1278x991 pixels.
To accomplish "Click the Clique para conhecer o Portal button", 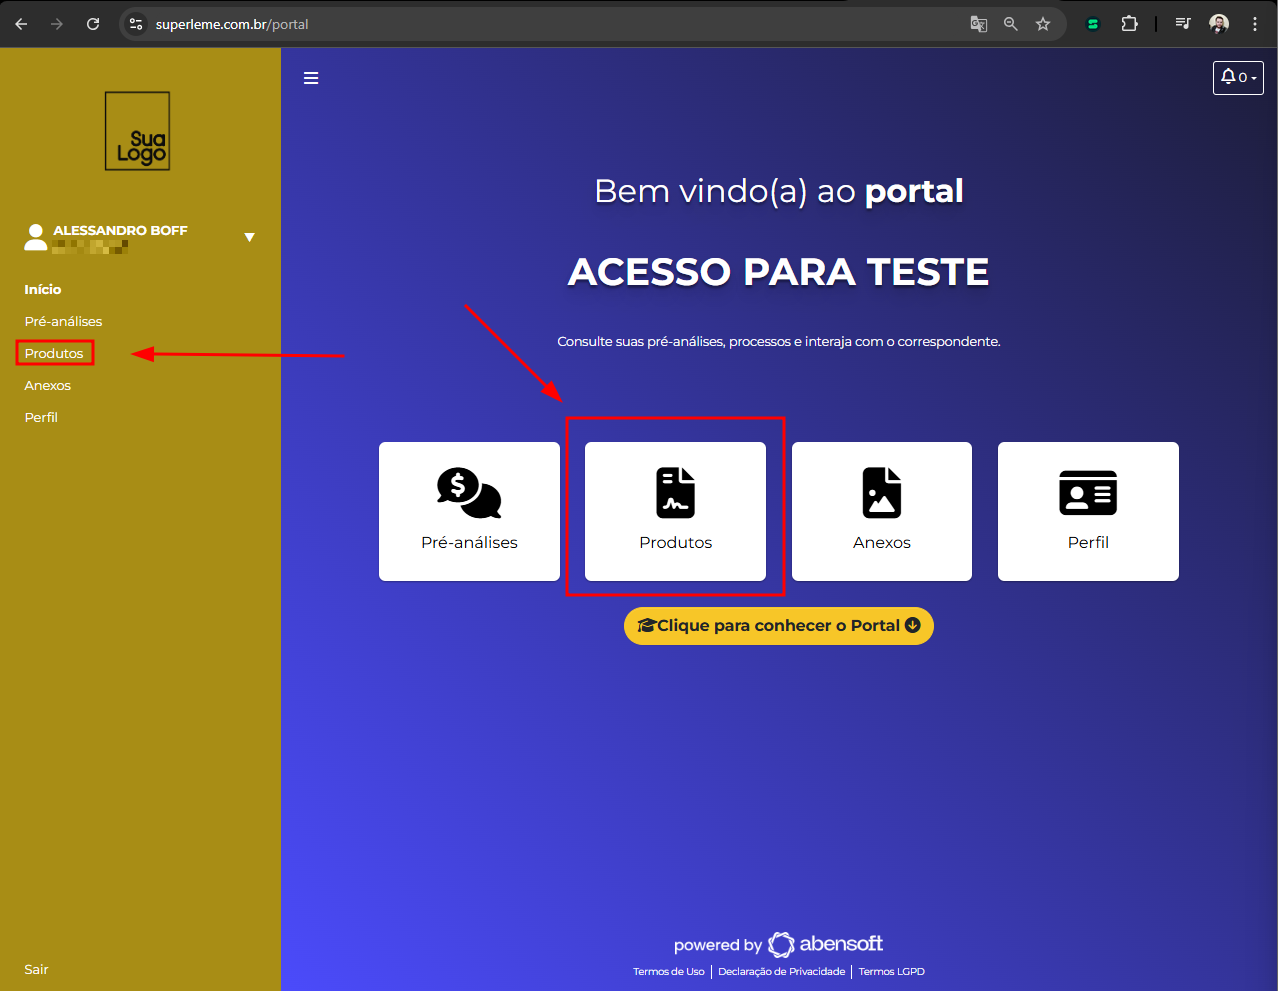I will pos(778,625).
